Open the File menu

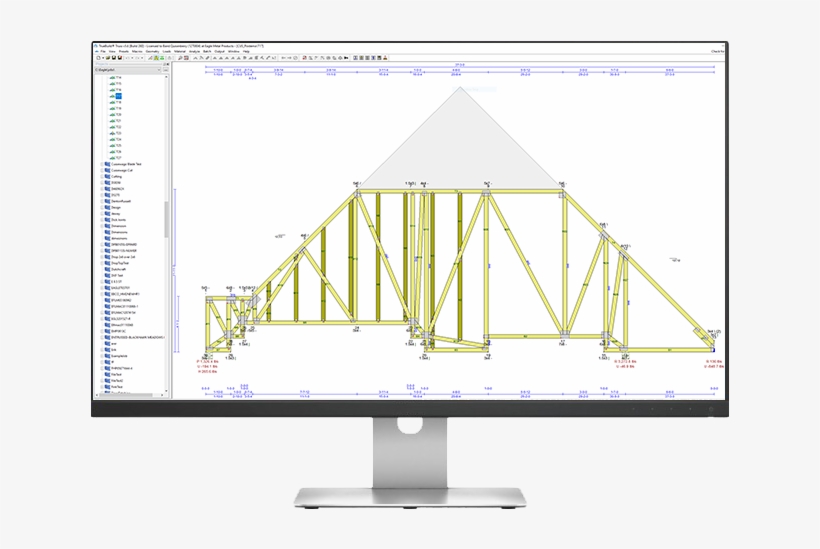point(103,52)
